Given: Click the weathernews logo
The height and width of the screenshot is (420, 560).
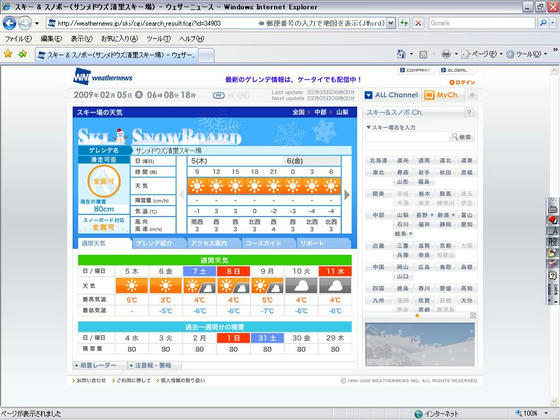Looking at the screenshot, I should pyautogui.click(x=103, y=76).
